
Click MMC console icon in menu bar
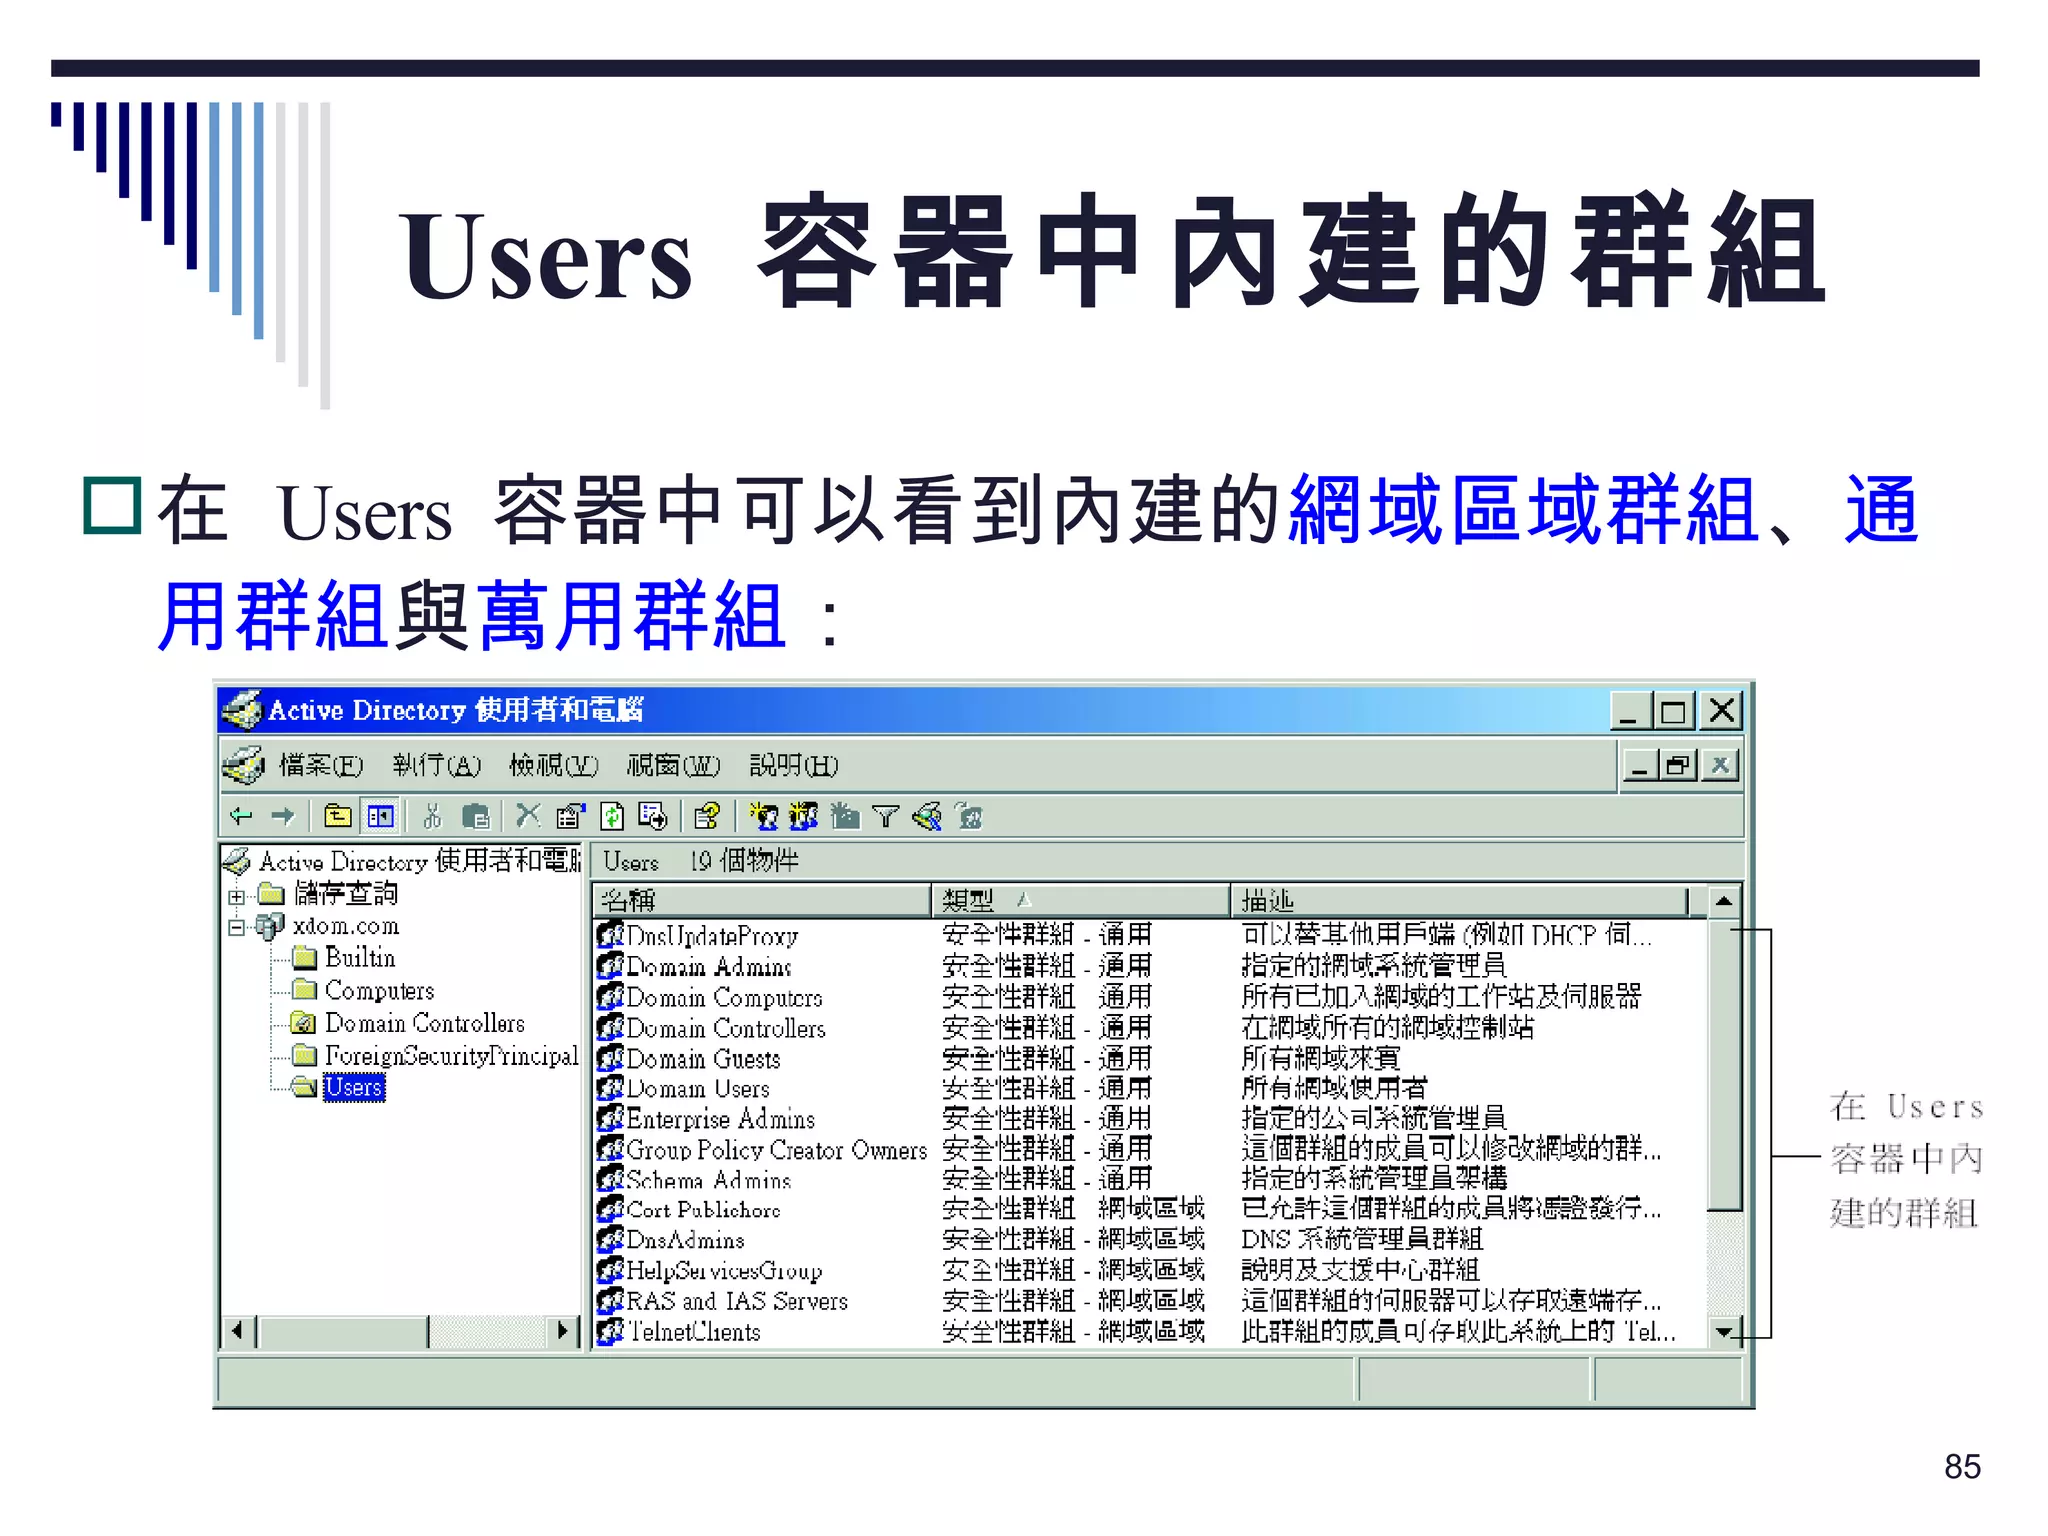[243, 765]
